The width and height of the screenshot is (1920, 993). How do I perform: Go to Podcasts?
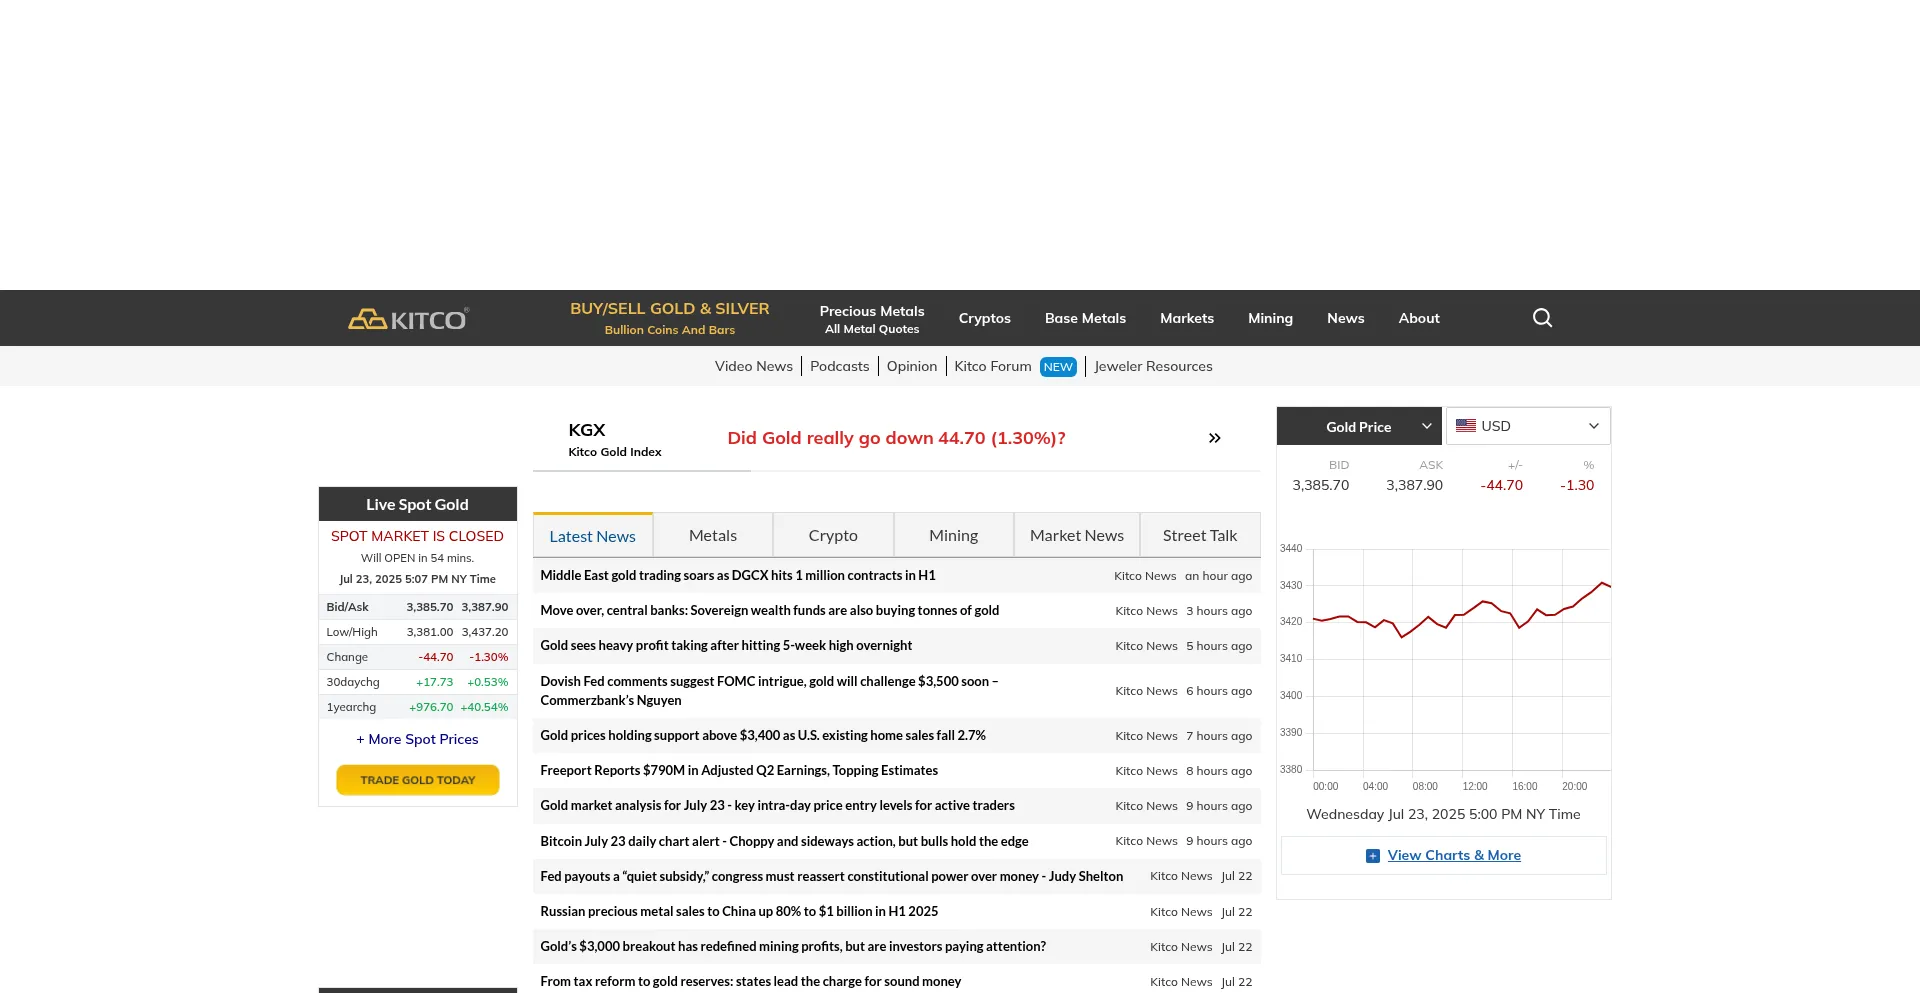click(840, 366)
